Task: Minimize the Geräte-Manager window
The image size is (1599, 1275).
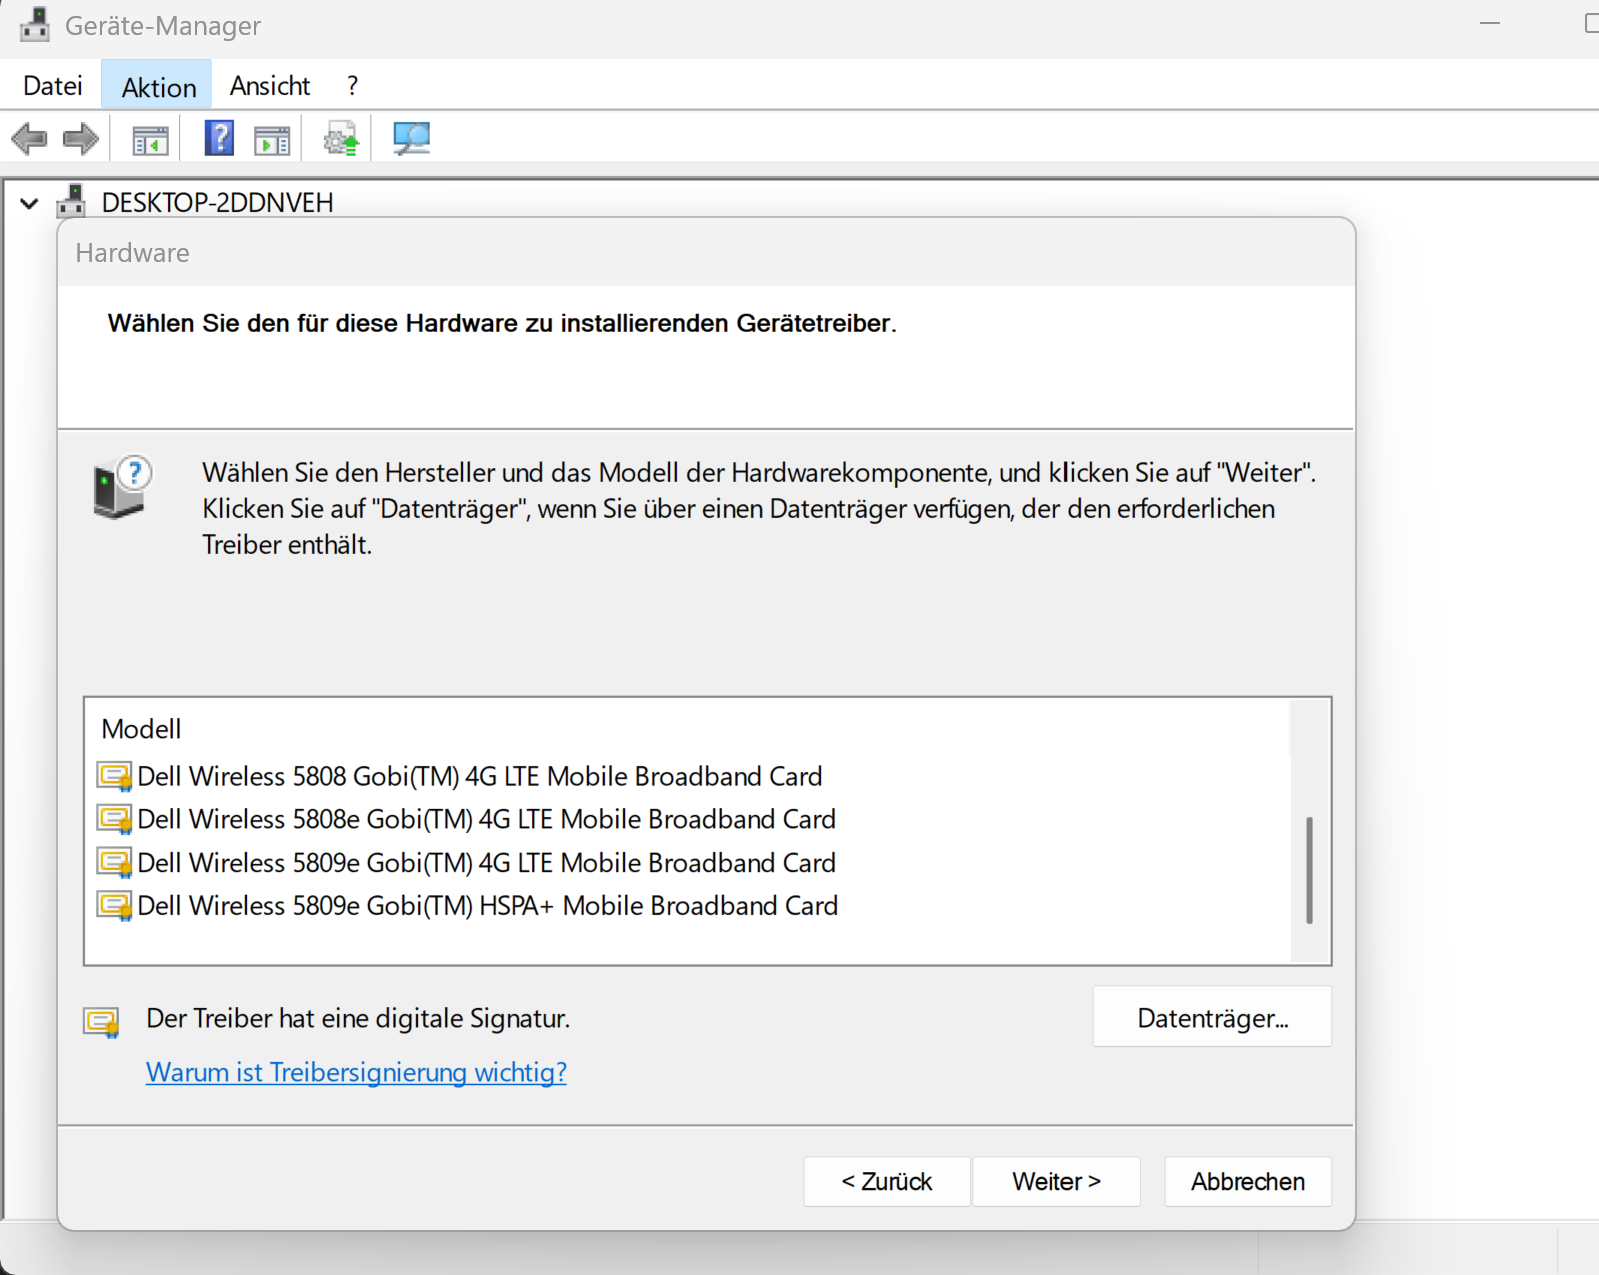Action: pos(1490,23)
